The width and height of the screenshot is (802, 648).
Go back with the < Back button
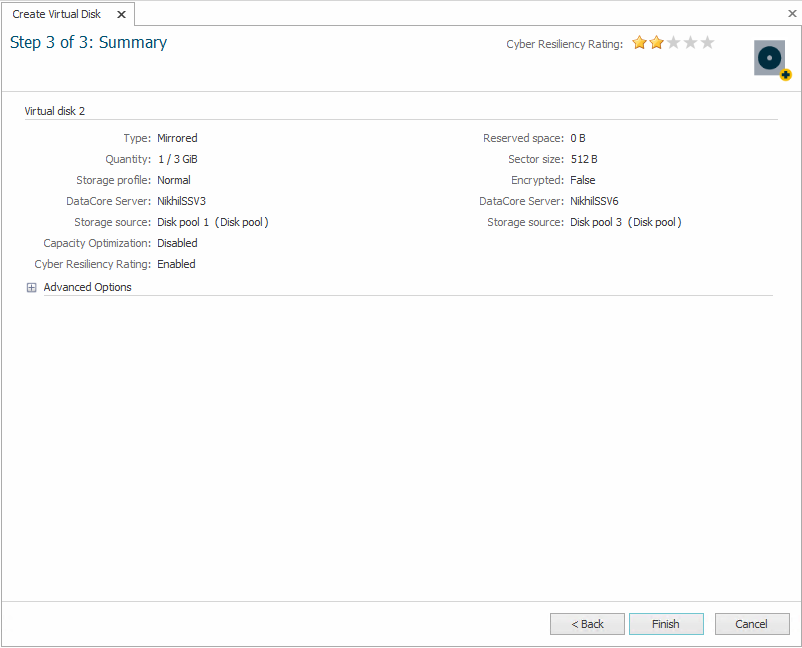pyautogui.click(x=587, y=624)
